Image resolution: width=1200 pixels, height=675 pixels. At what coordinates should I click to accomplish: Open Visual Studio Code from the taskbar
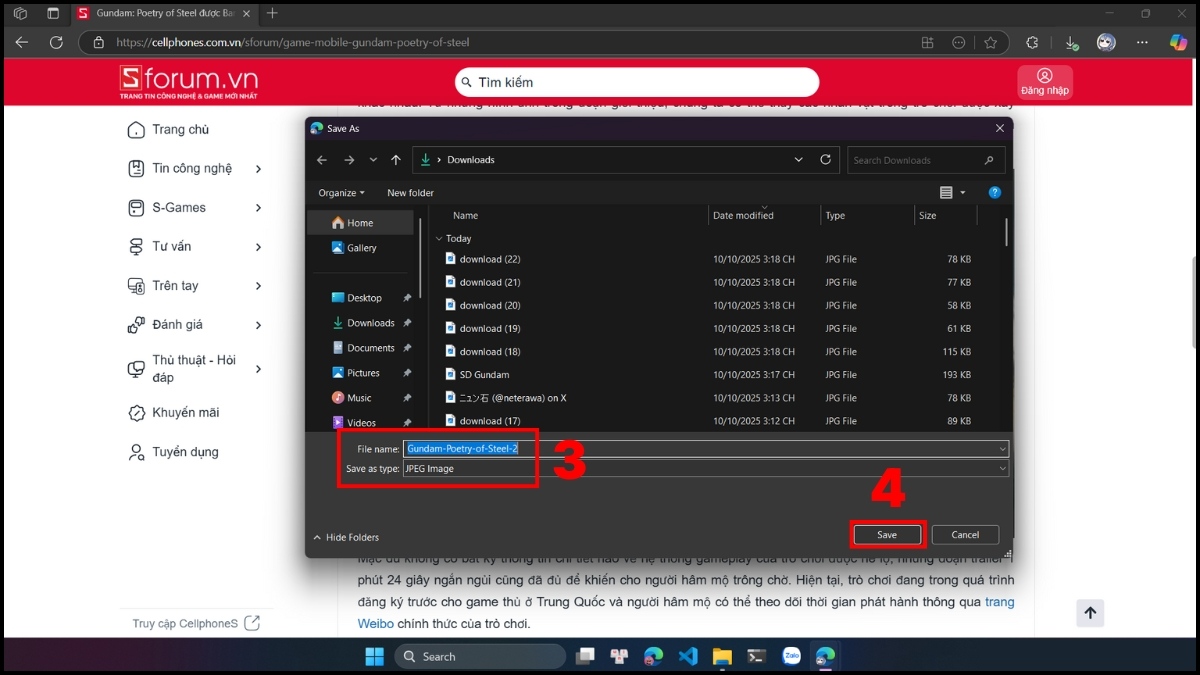point(687,656)
